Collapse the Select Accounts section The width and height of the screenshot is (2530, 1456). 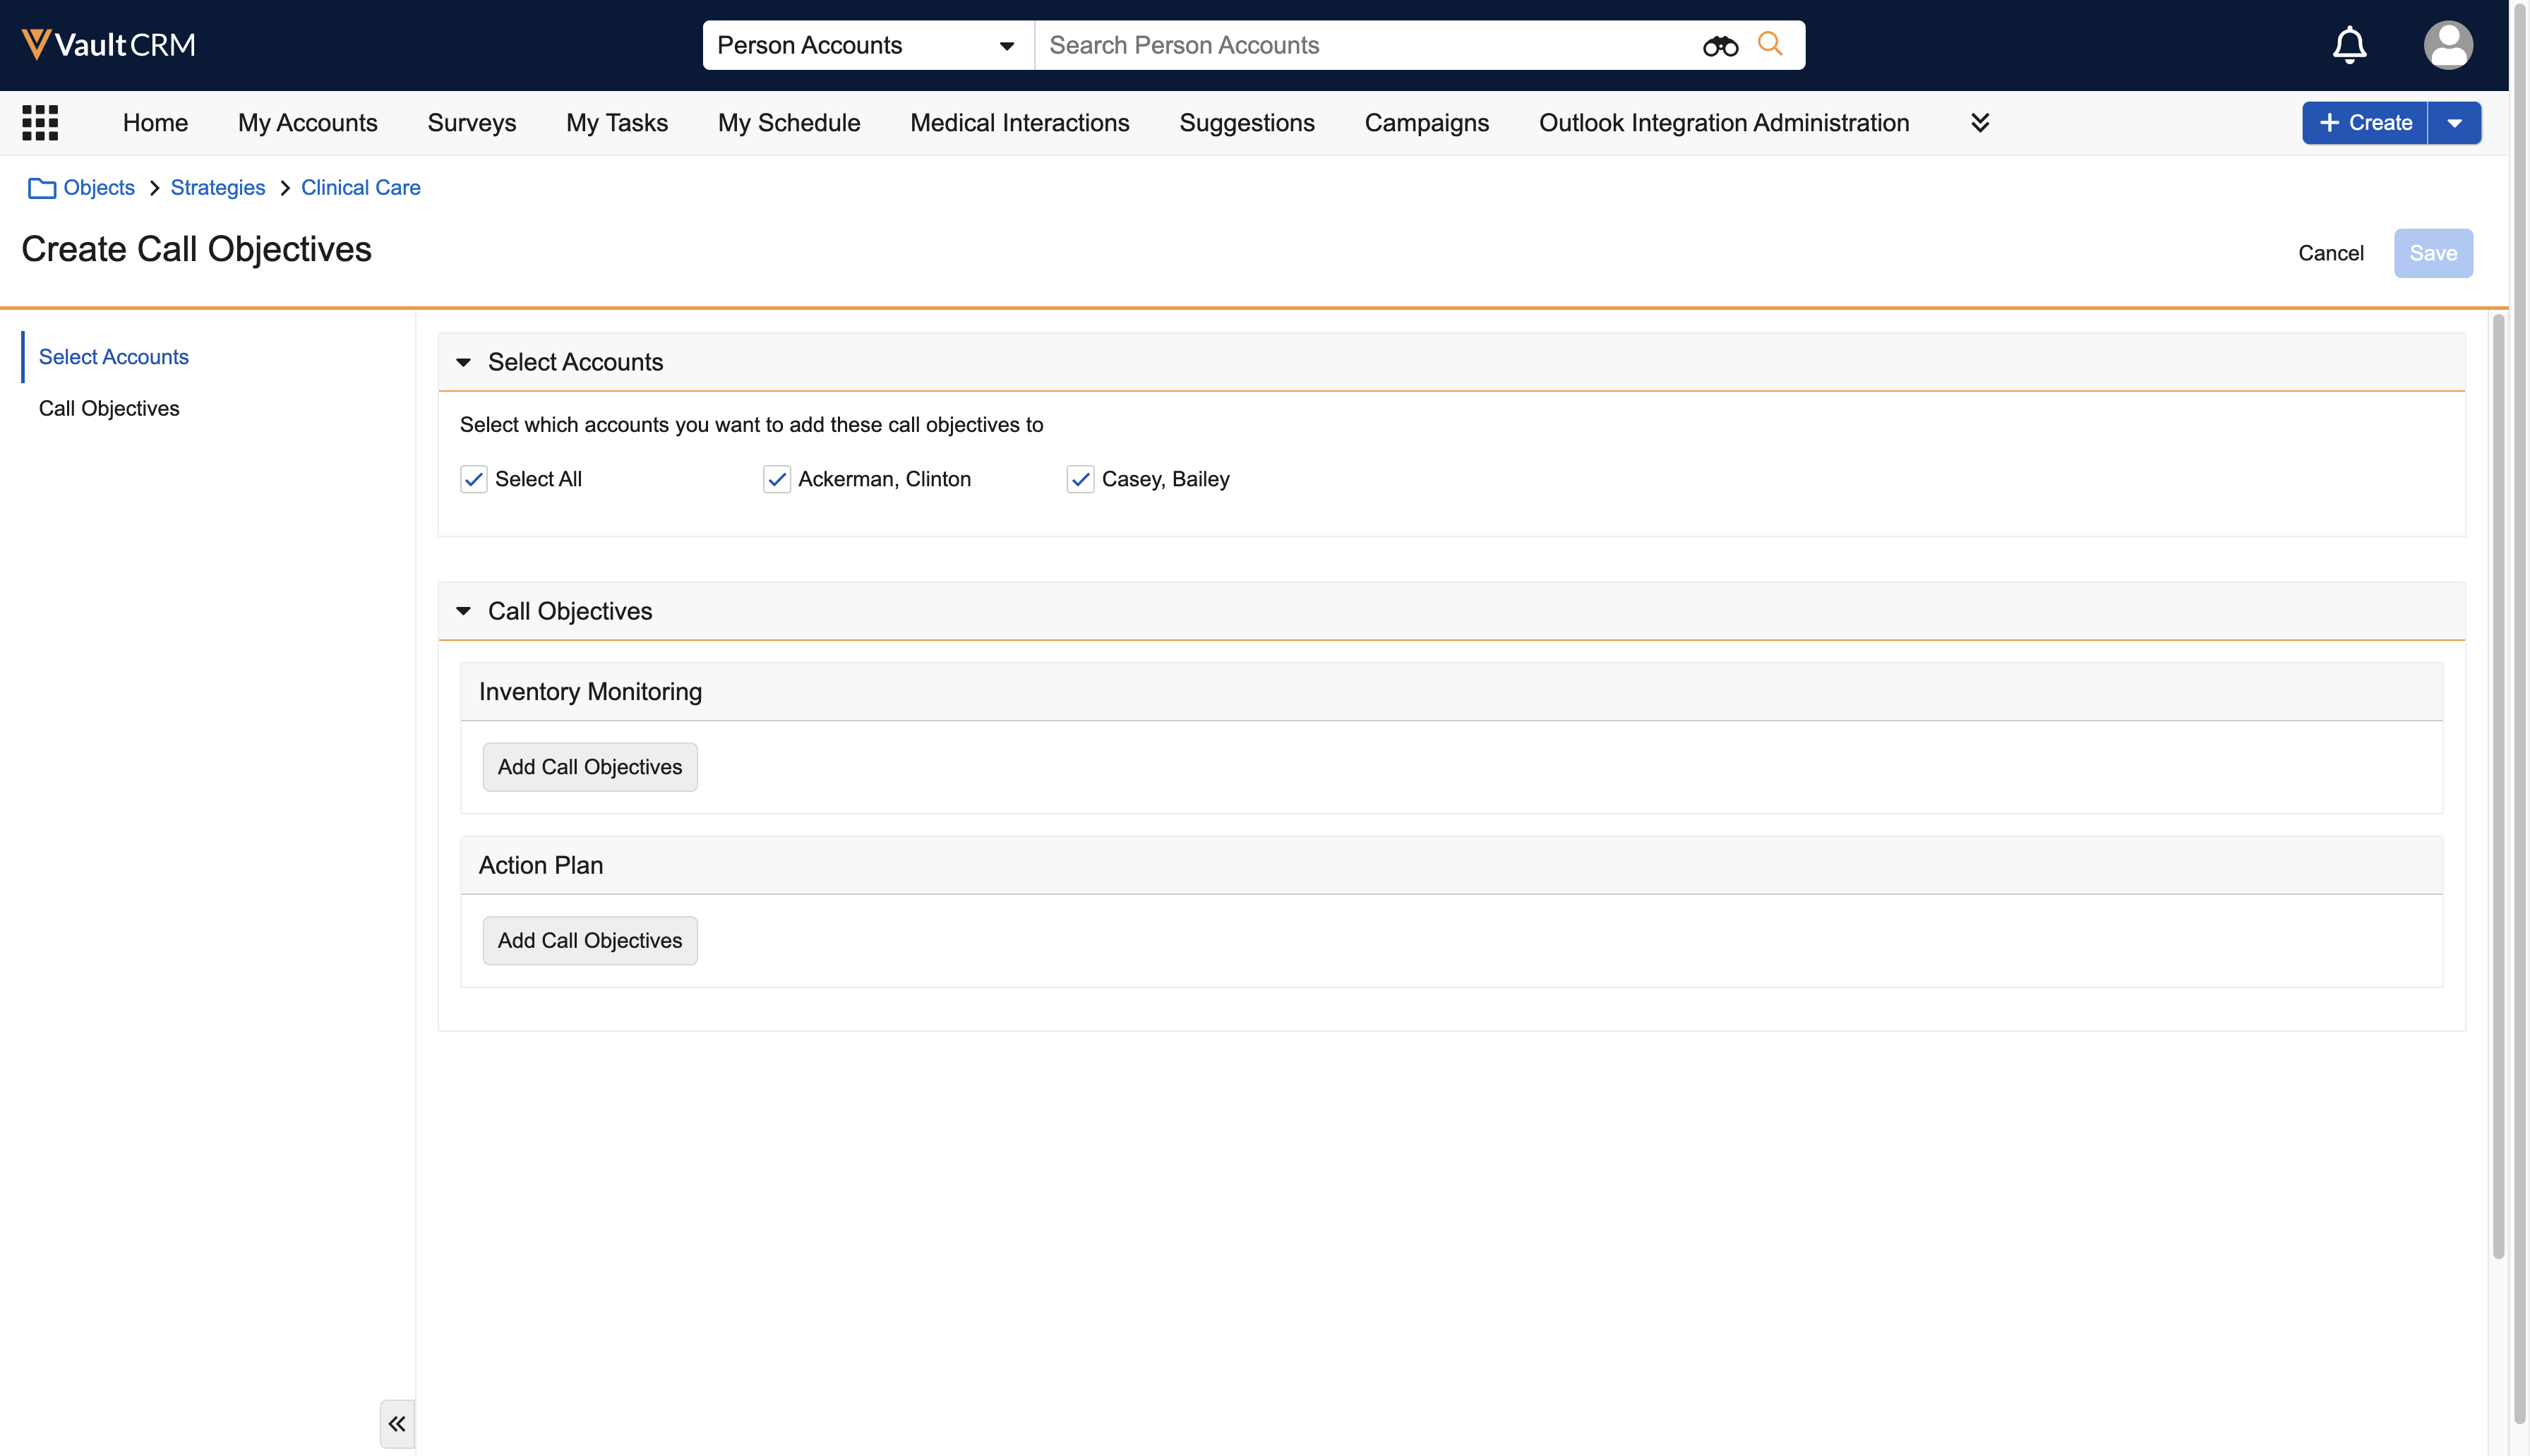tap(463, 362)
